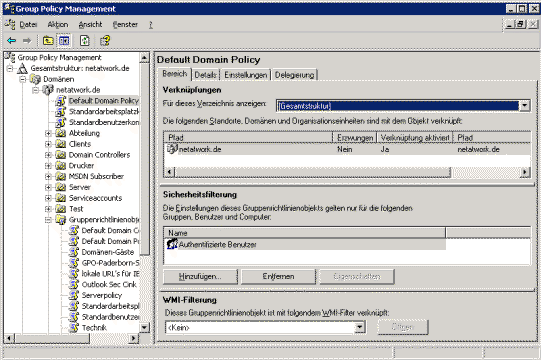This screenshot has width=541, height=360.
Task: Click the Domain Controllers OU icon
Action: pyautogui.click(x=61, y=155)
